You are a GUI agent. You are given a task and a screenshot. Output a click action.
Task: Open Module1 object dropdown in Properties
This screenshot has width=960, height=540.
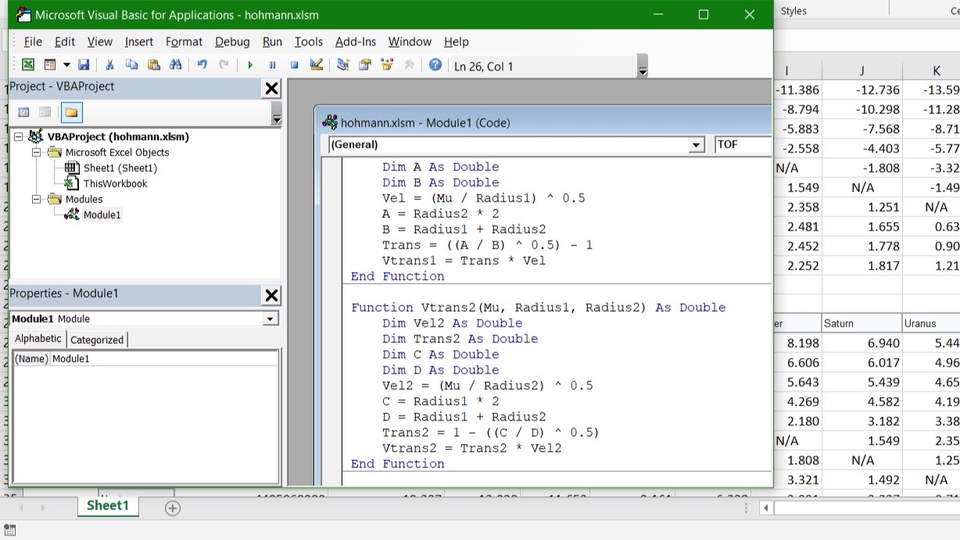270,319
